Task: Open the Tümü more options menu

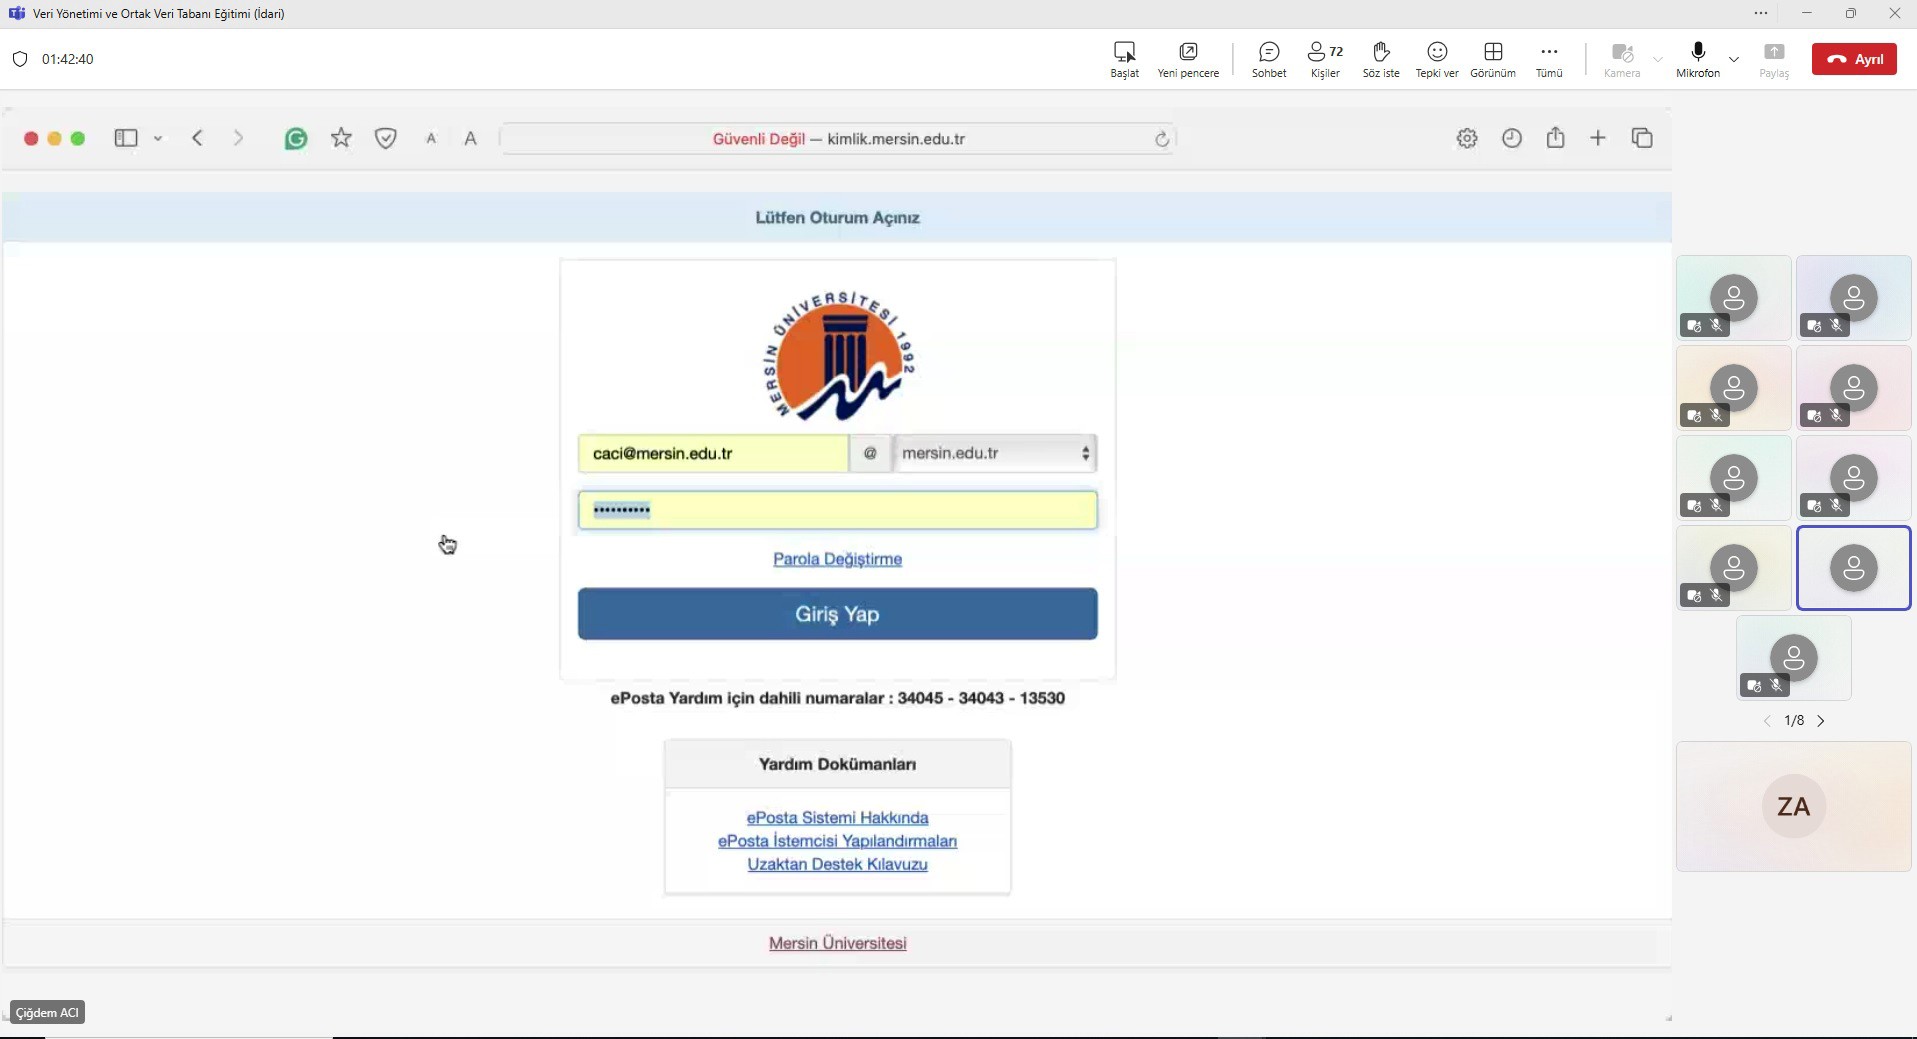Action: click(x=1549, y=59)
